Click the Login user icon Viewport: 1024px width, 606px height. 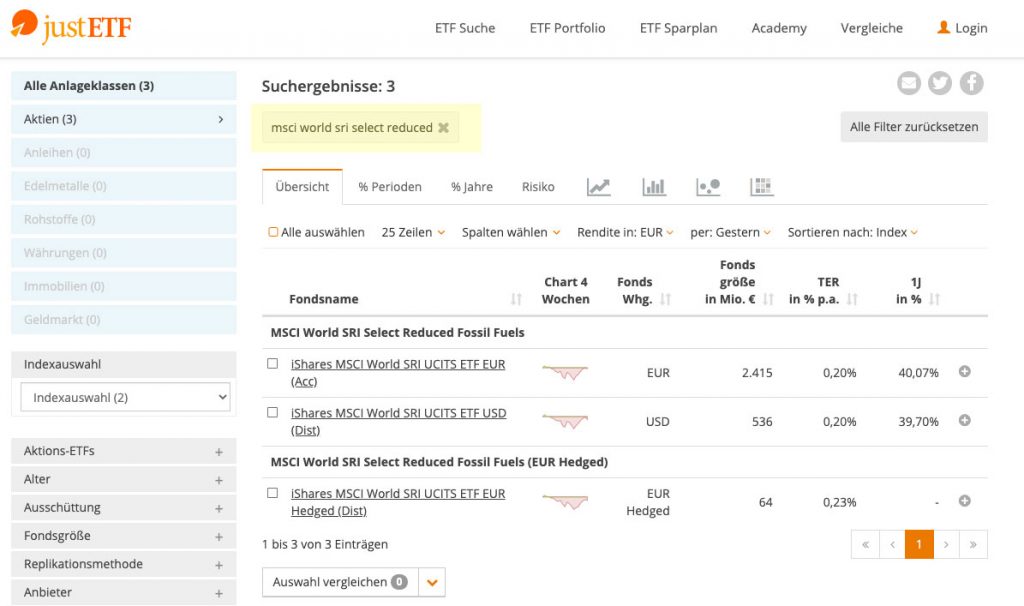click(x=943, y=27)
